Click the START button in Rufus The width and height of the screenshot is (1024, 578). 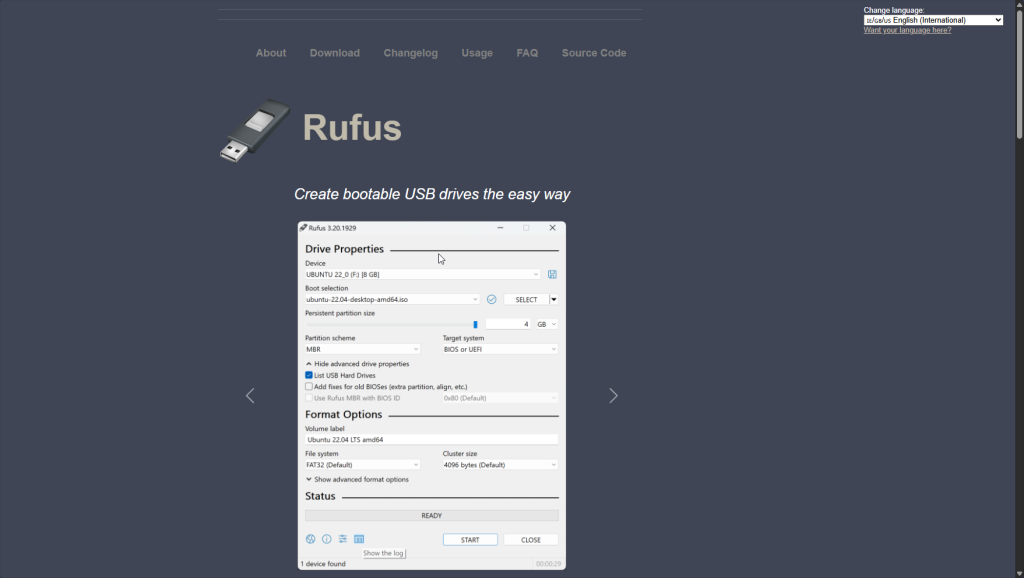click(470, 540)
